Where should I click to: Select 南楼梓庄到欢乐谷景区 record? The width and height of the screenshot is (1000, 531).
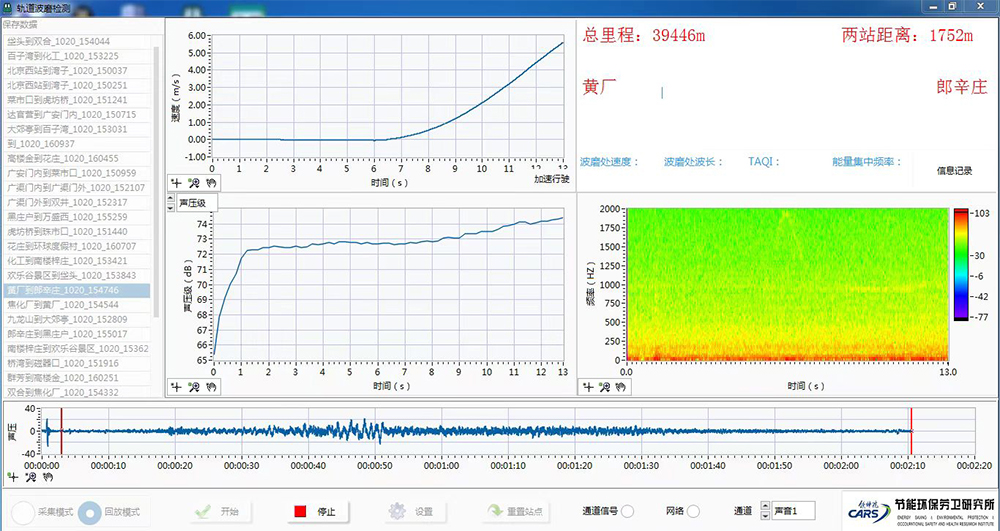(x=76, y=349)
